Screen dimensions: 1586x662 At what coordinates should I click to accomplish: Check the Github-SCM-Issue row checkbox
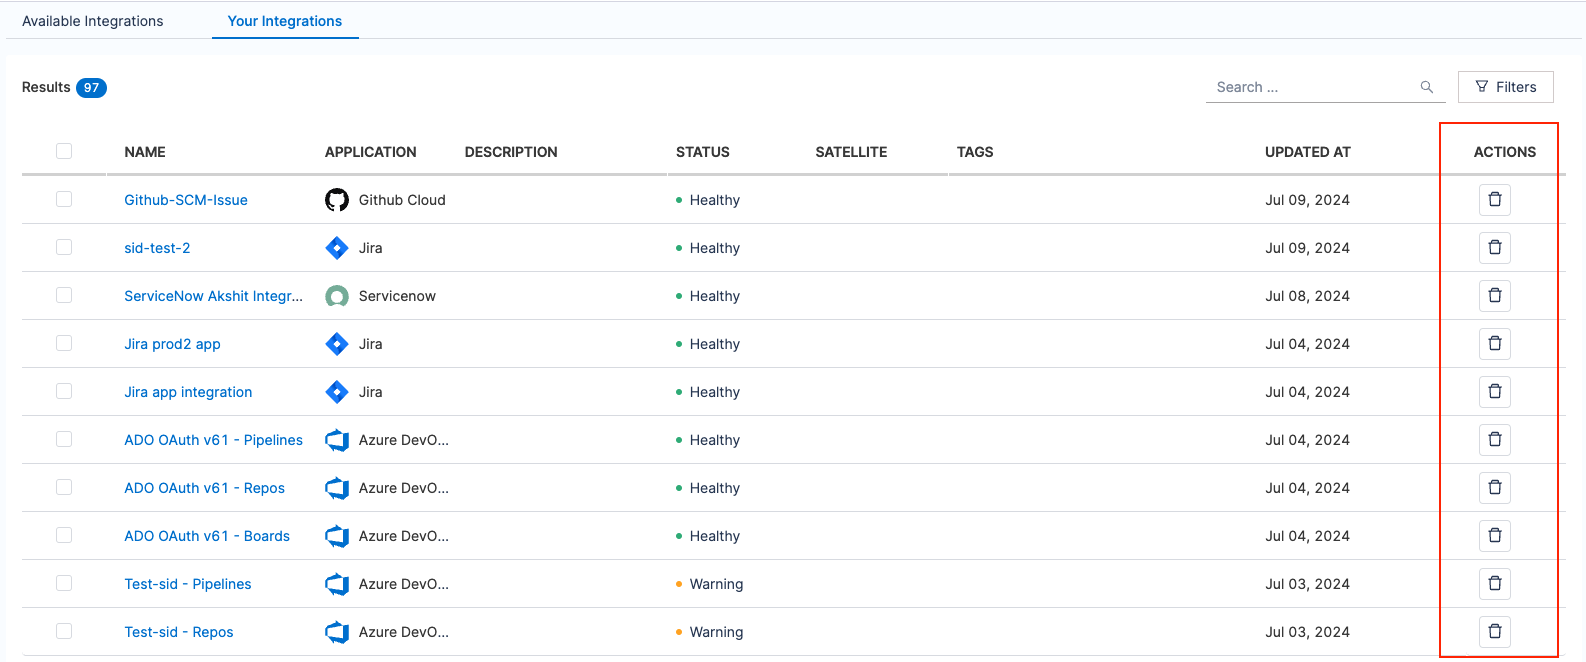(x=64, y=199)
